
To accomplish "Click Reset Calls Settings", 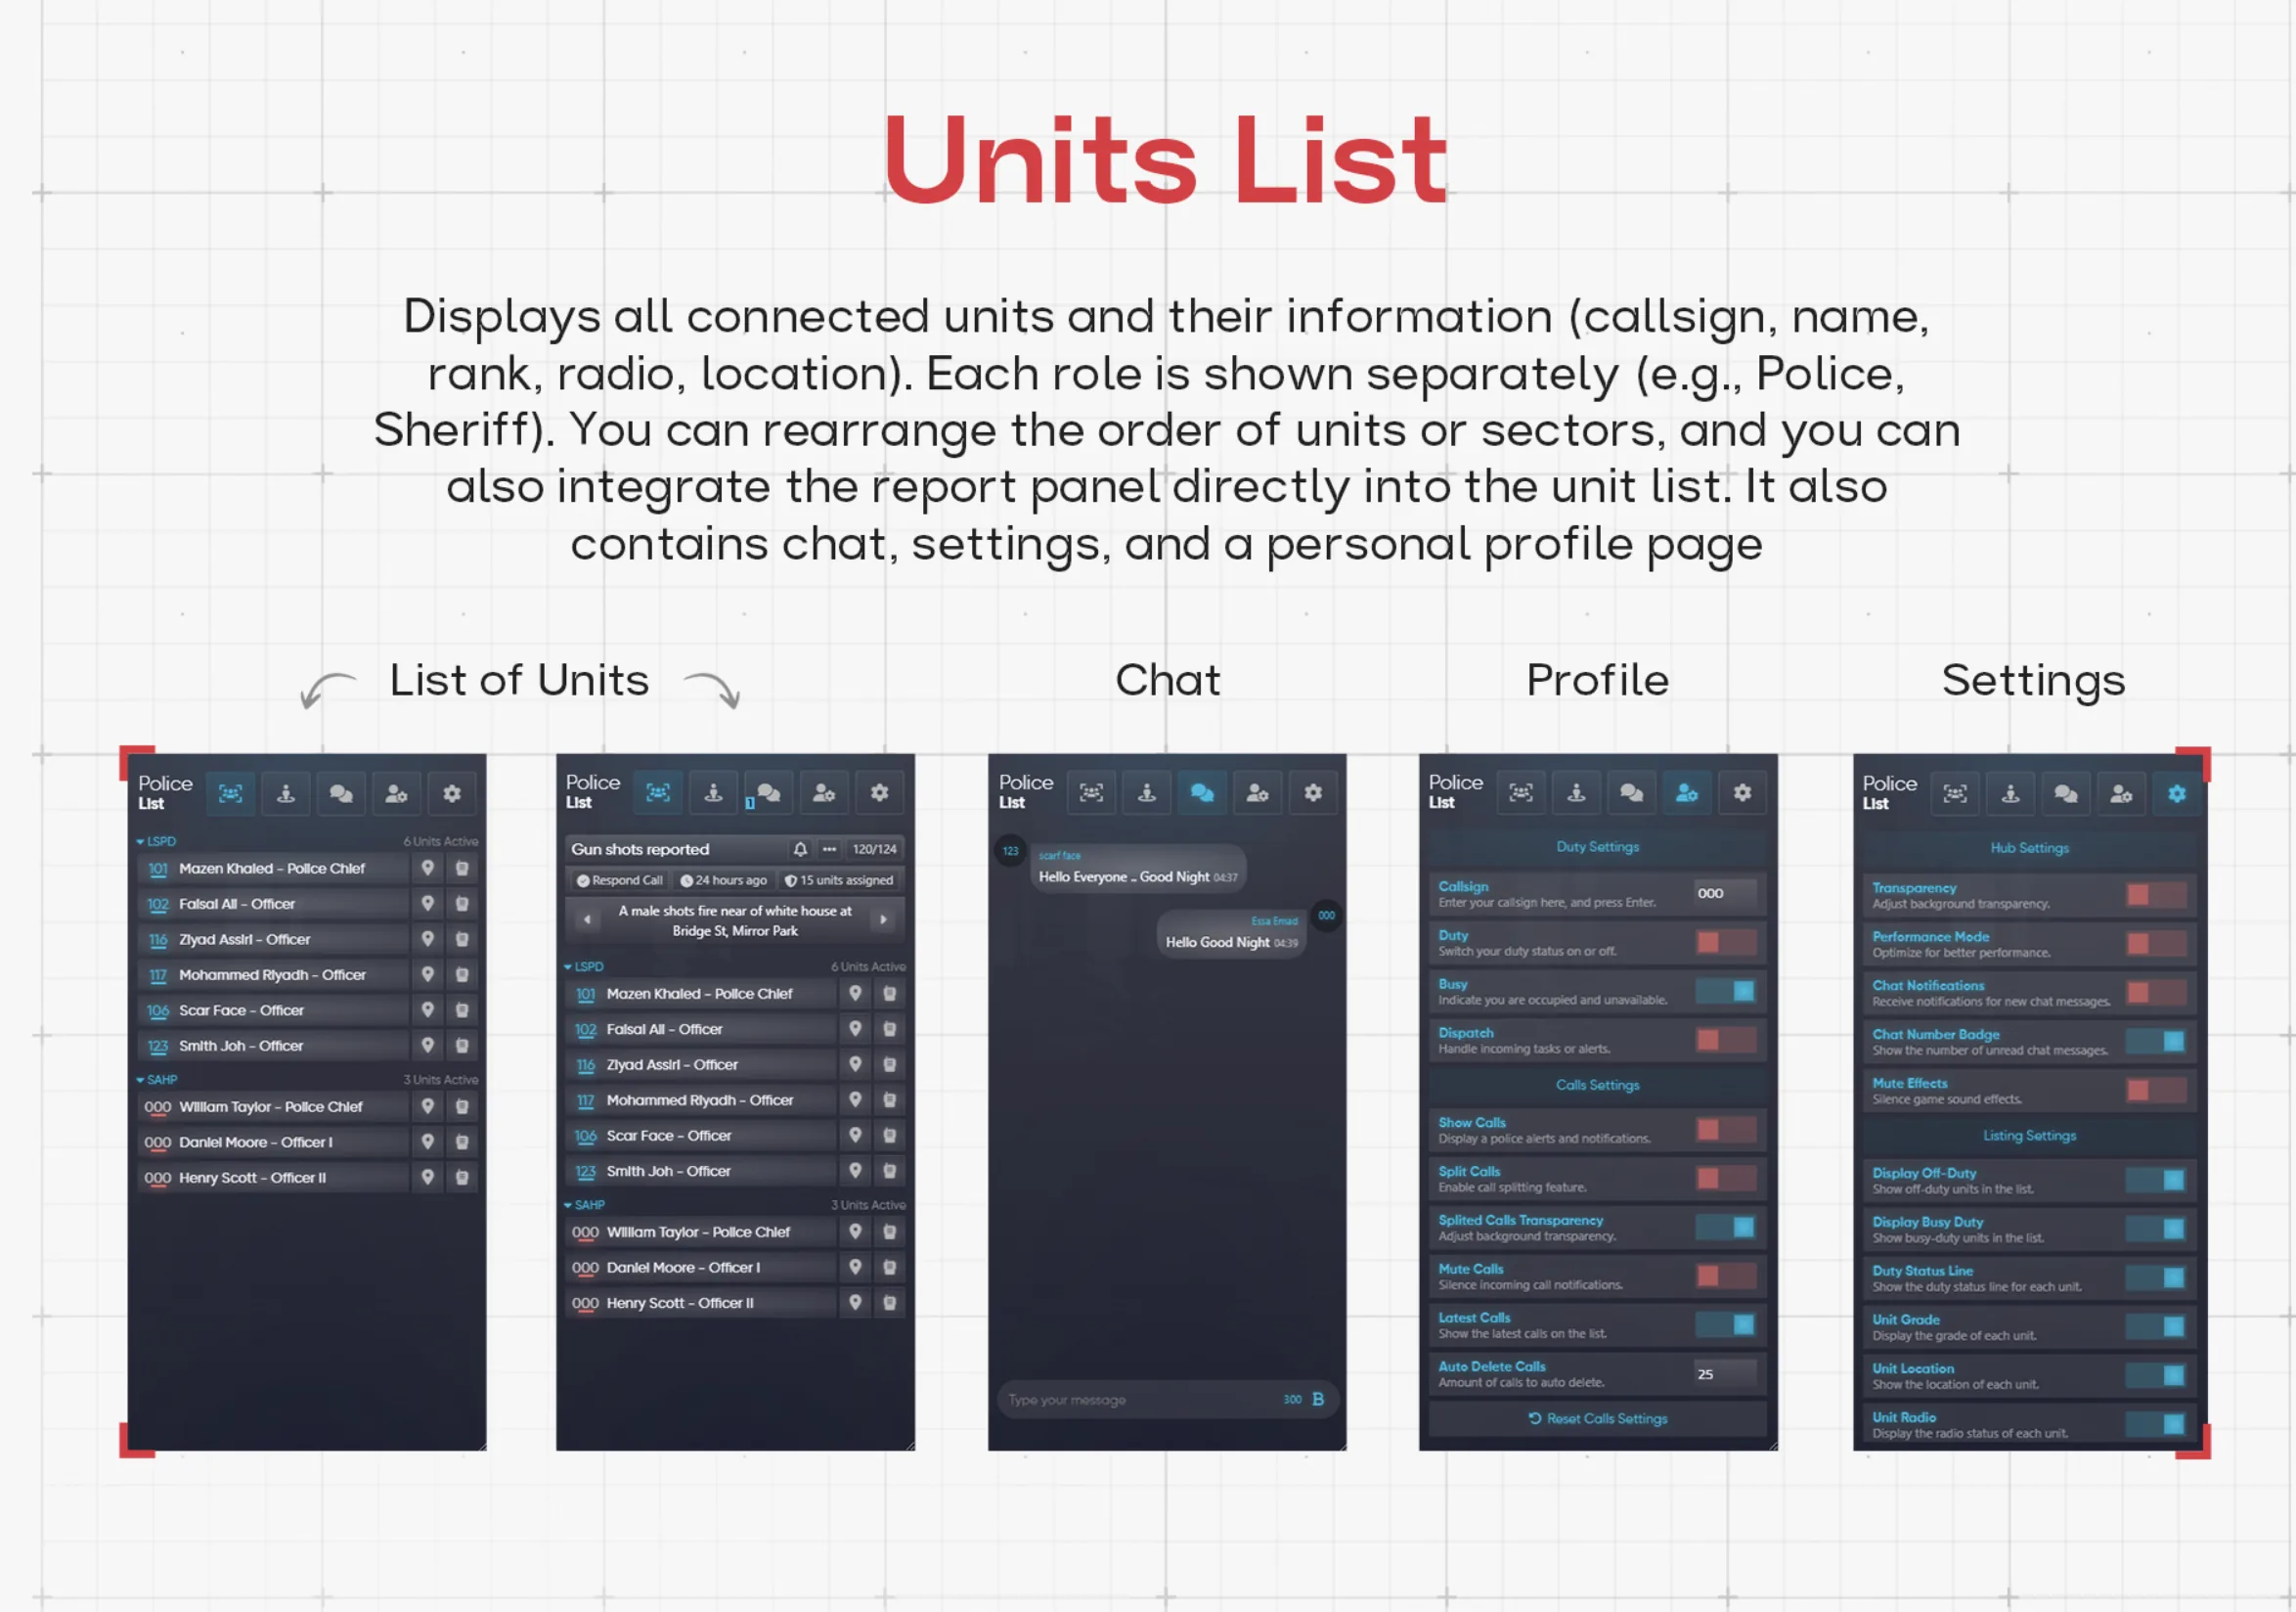I will click(1597, 1418).
